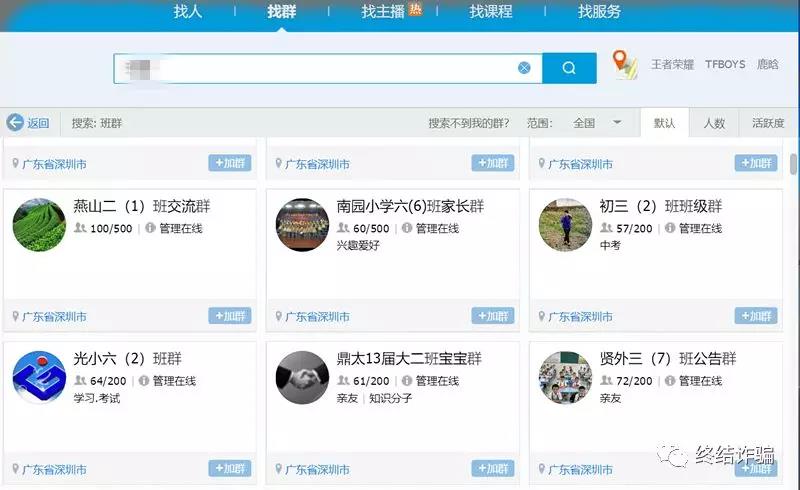
Task: Switch to the 找主播 tab
Action: coord(382,11)
